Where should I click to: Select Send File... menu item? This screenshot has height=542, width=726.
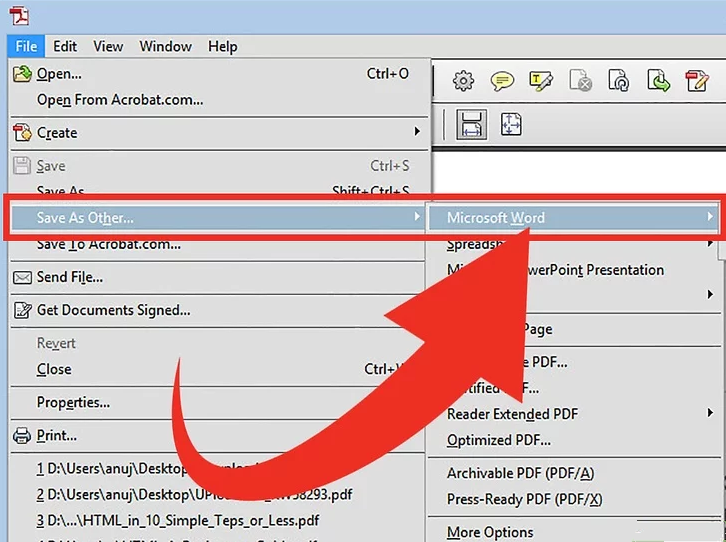218,277
